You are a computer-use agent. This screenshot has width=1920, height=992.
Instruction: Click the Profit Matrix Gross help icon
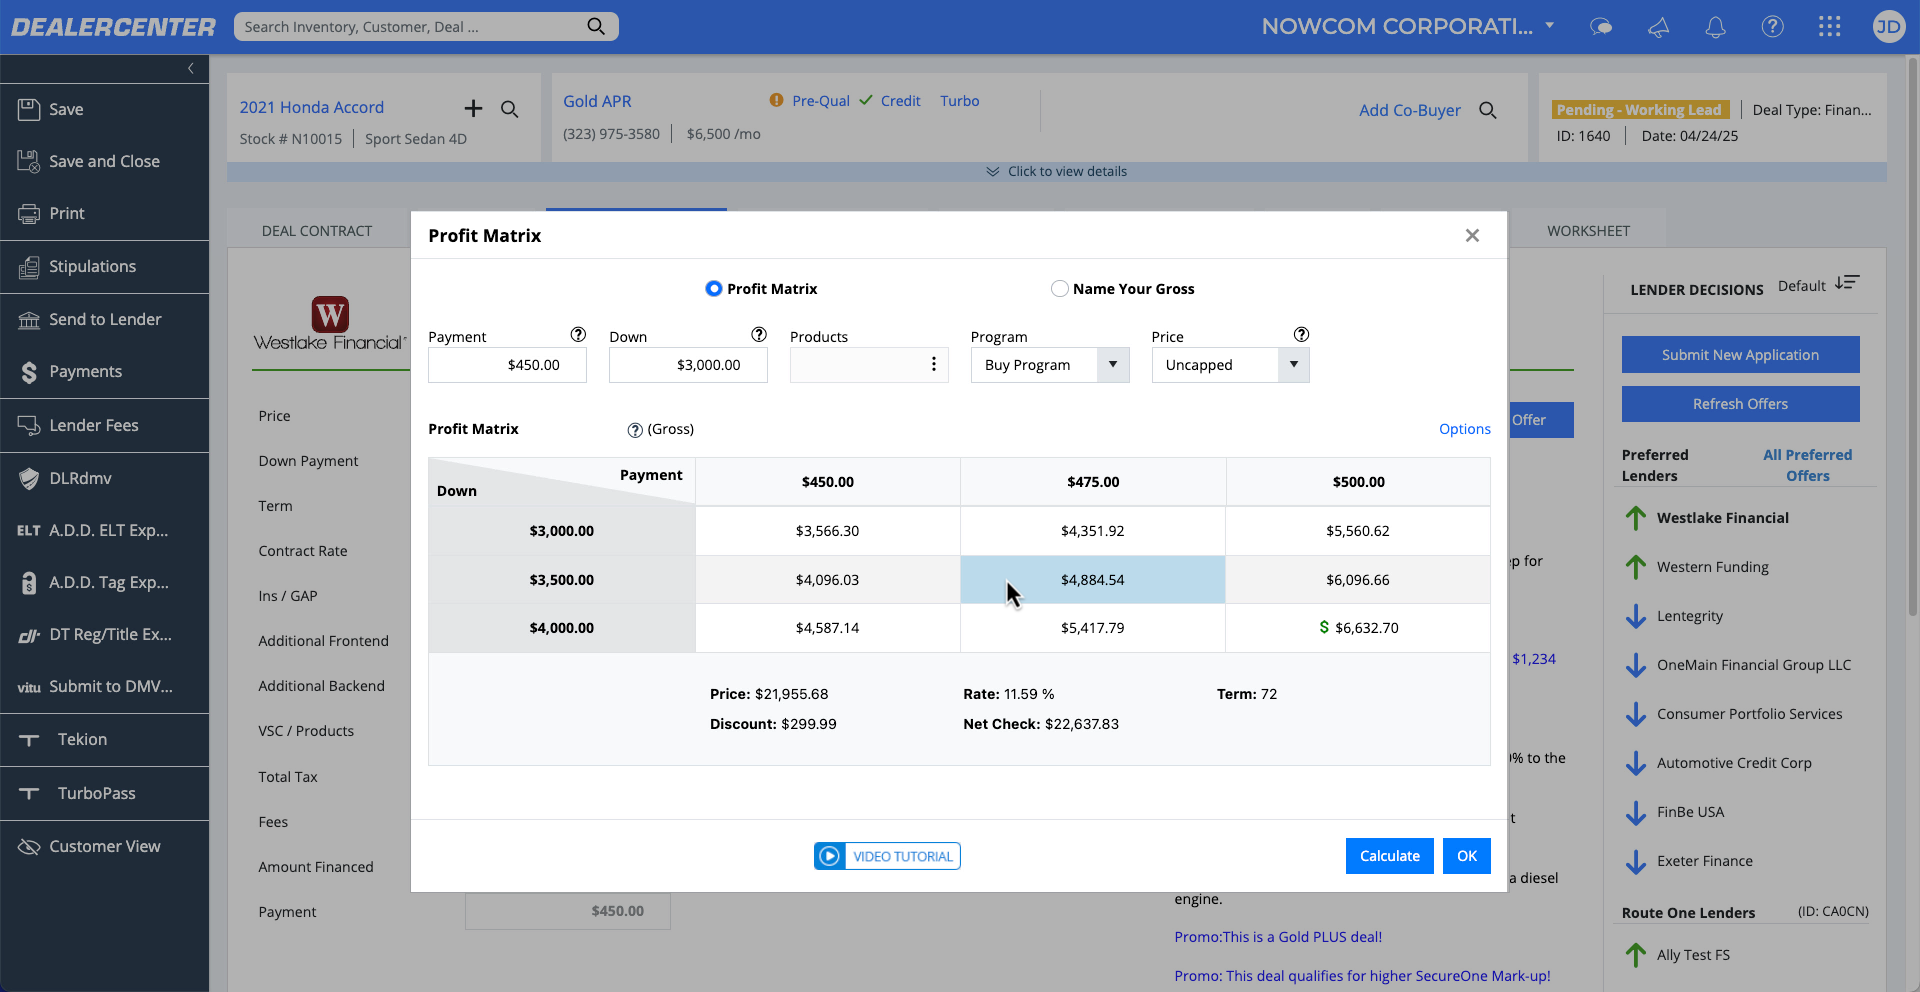[x=635, y=430]
